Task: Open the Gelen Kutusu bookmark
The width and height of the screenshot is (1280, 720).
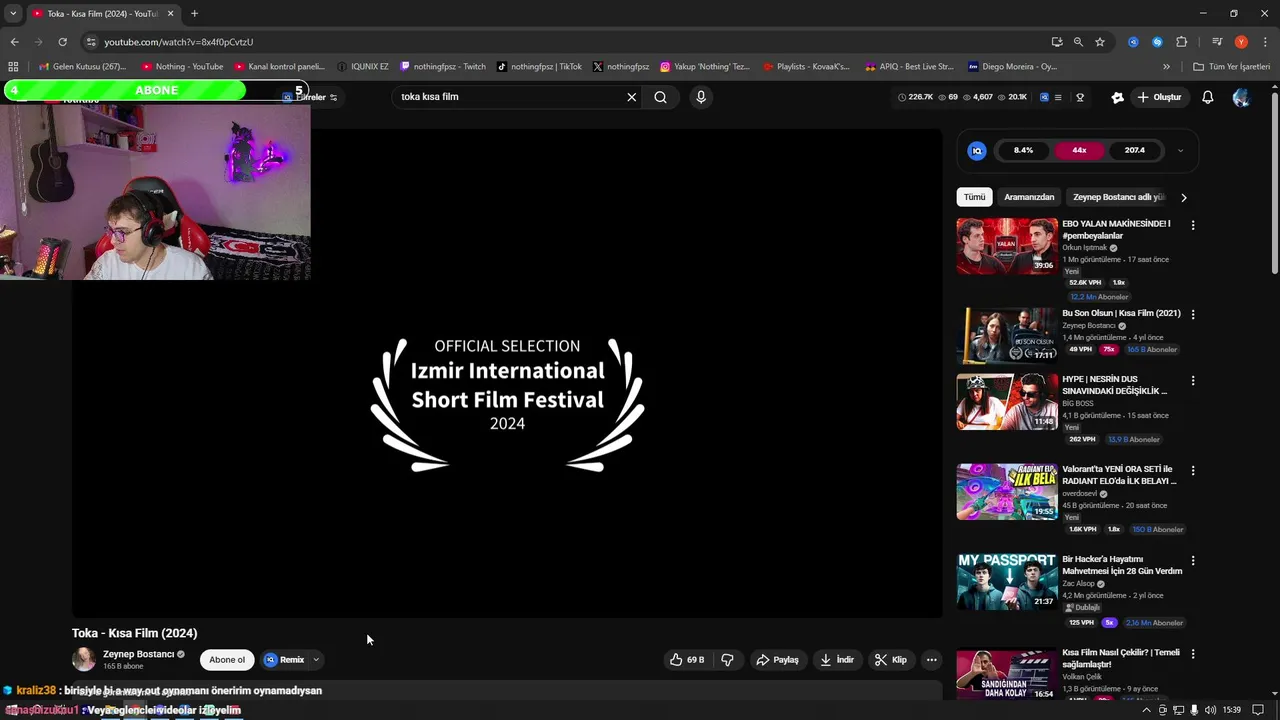Action: point(82,67)
